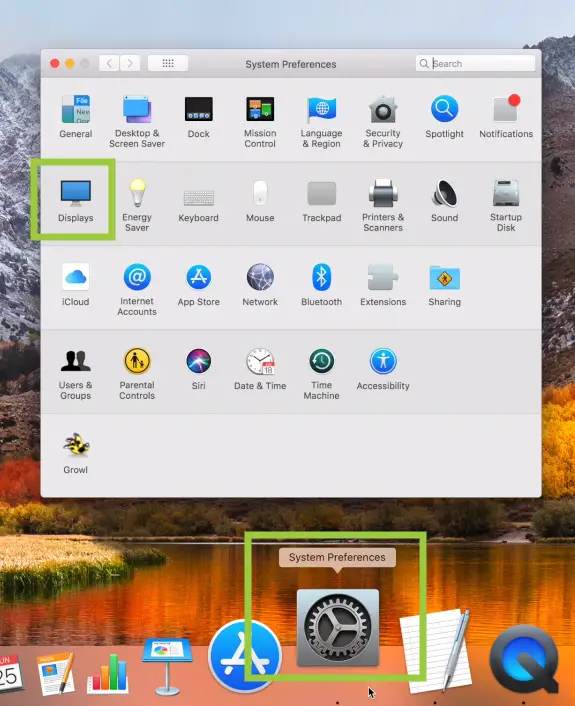Open Mission Control preferences

(x=260, y=121)
